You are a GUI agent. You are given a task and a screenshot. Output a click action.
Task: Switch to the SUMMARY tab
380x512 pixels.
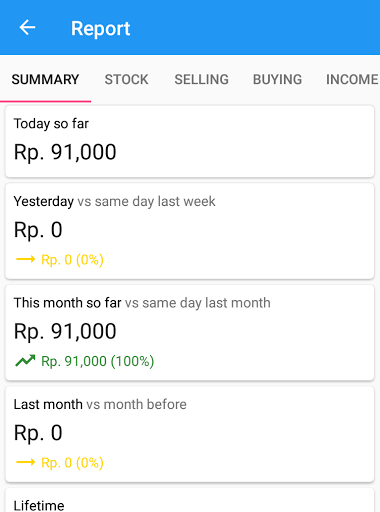coord(45,79)
